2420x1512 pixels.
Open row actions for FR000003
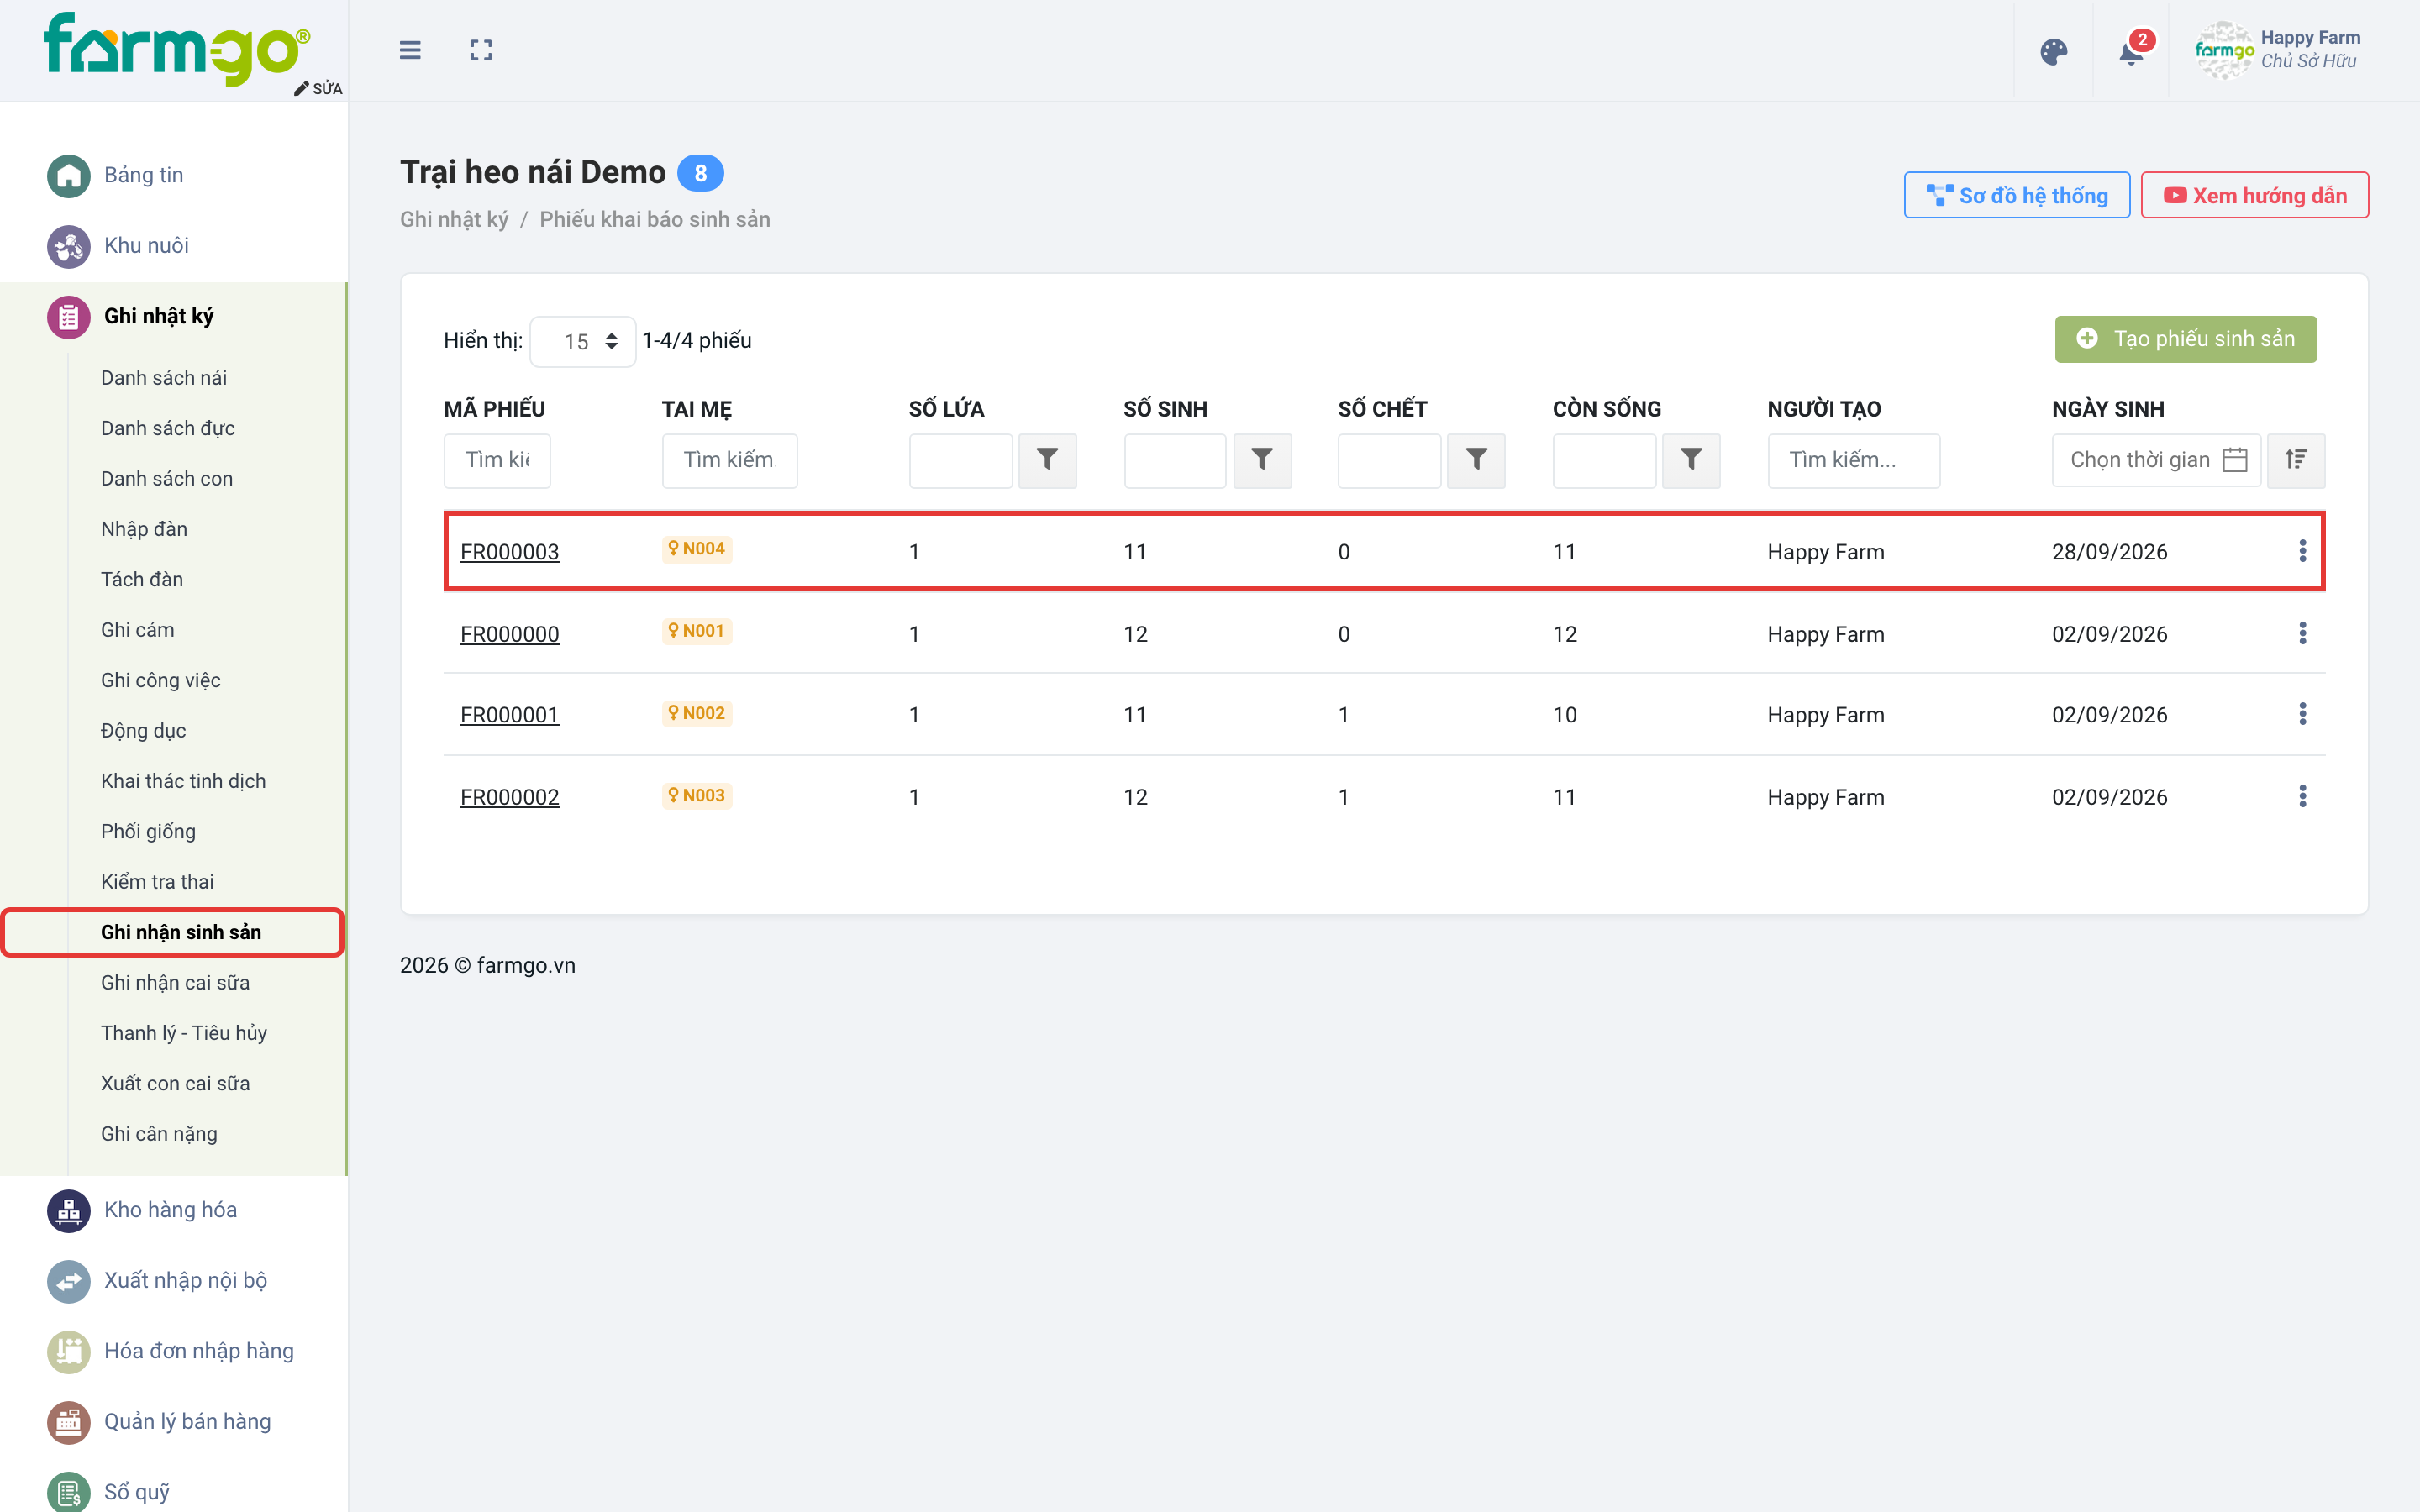[x=2302, y=551]
